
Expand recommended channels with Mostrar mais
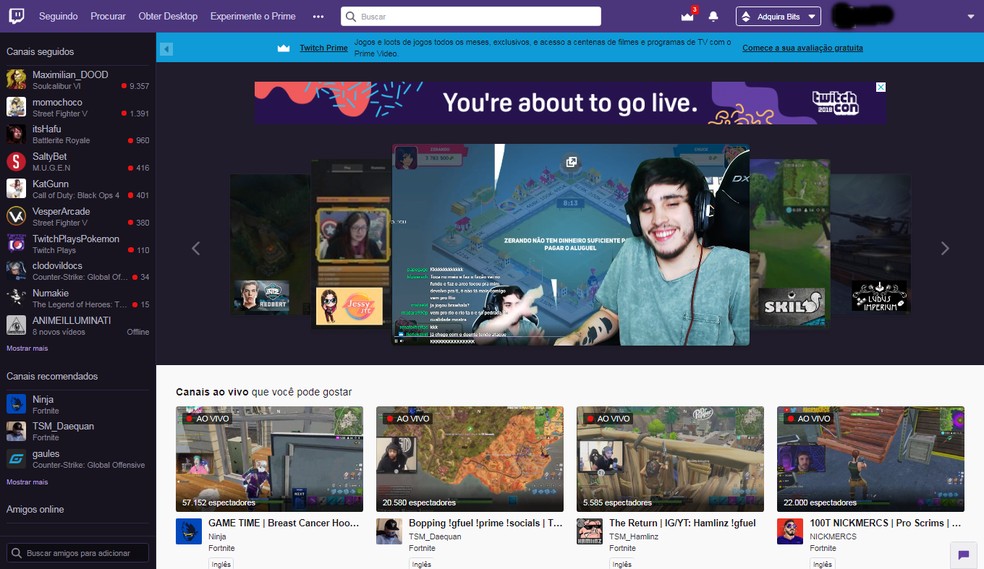click(x=27, y=482)
